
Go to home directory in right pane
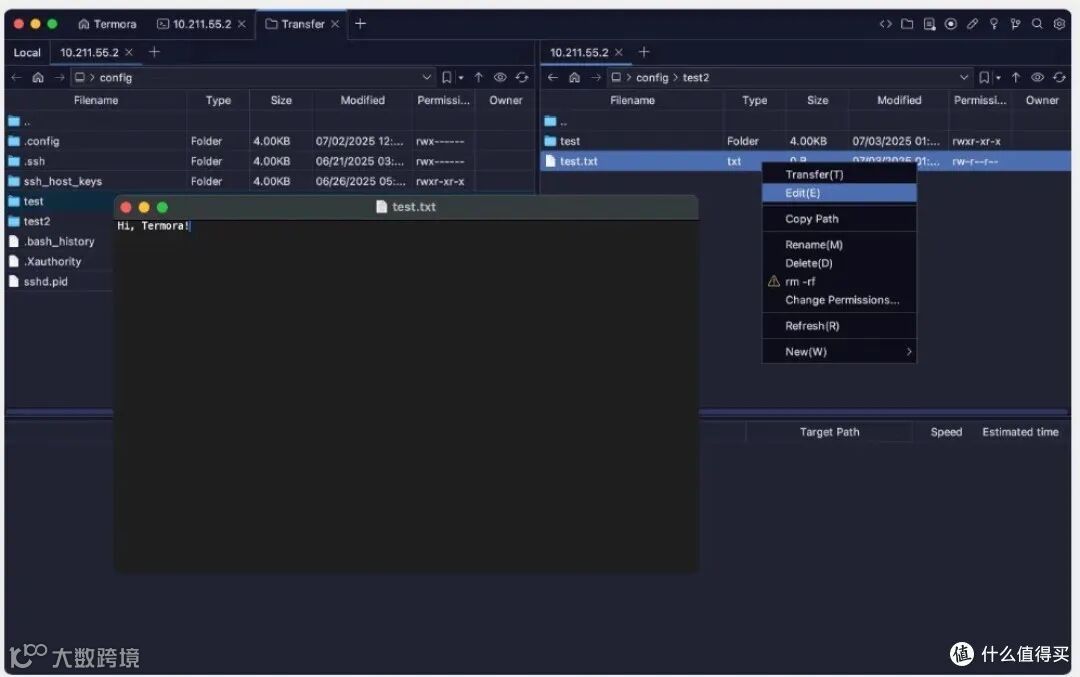(574, 78)
